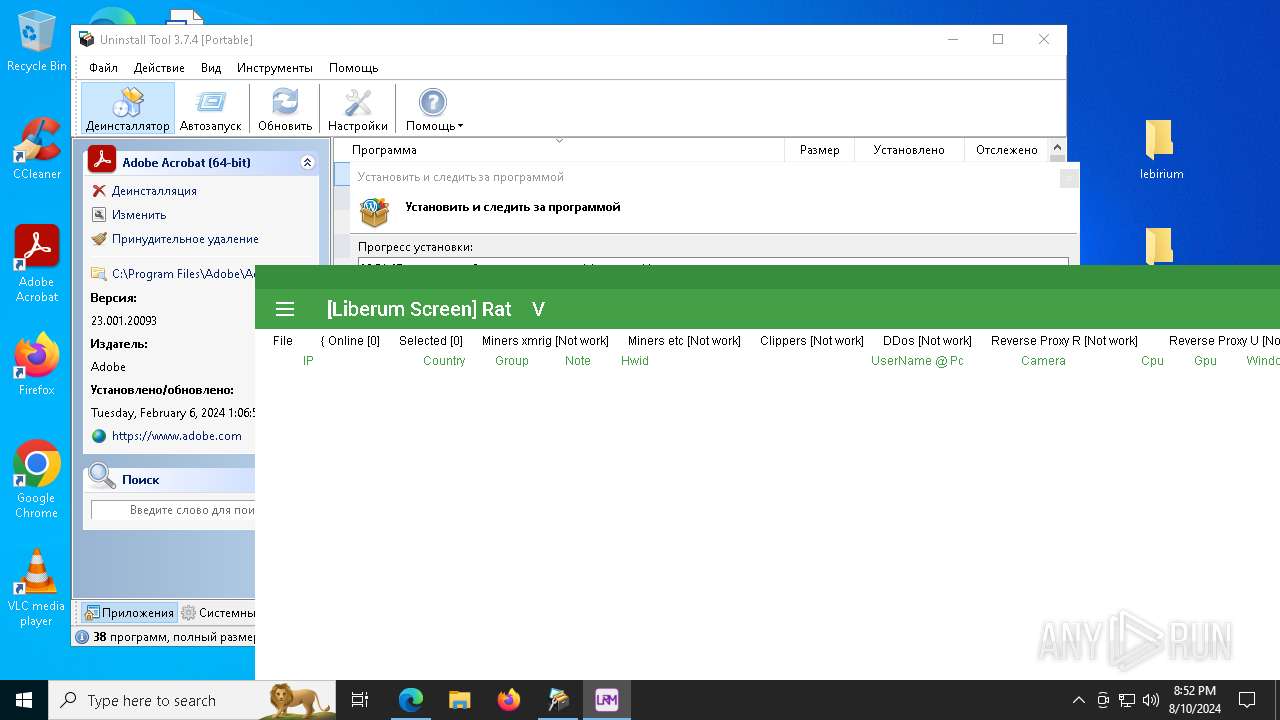The image size is (1280, 720).
Task: Click the UserName @ Pc column header
Action: (917, 361)
